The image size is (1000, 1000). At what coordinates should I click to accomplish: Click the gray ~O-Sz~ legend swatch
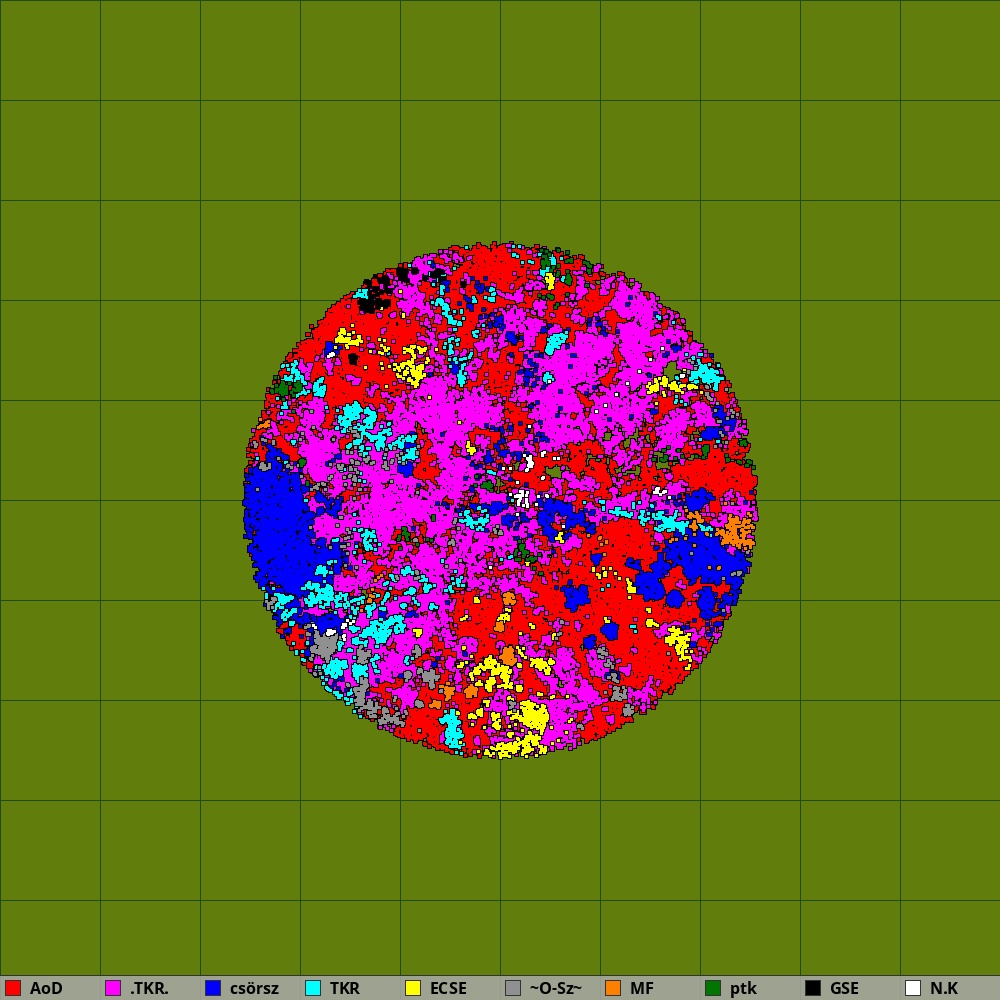coord(513,988)
